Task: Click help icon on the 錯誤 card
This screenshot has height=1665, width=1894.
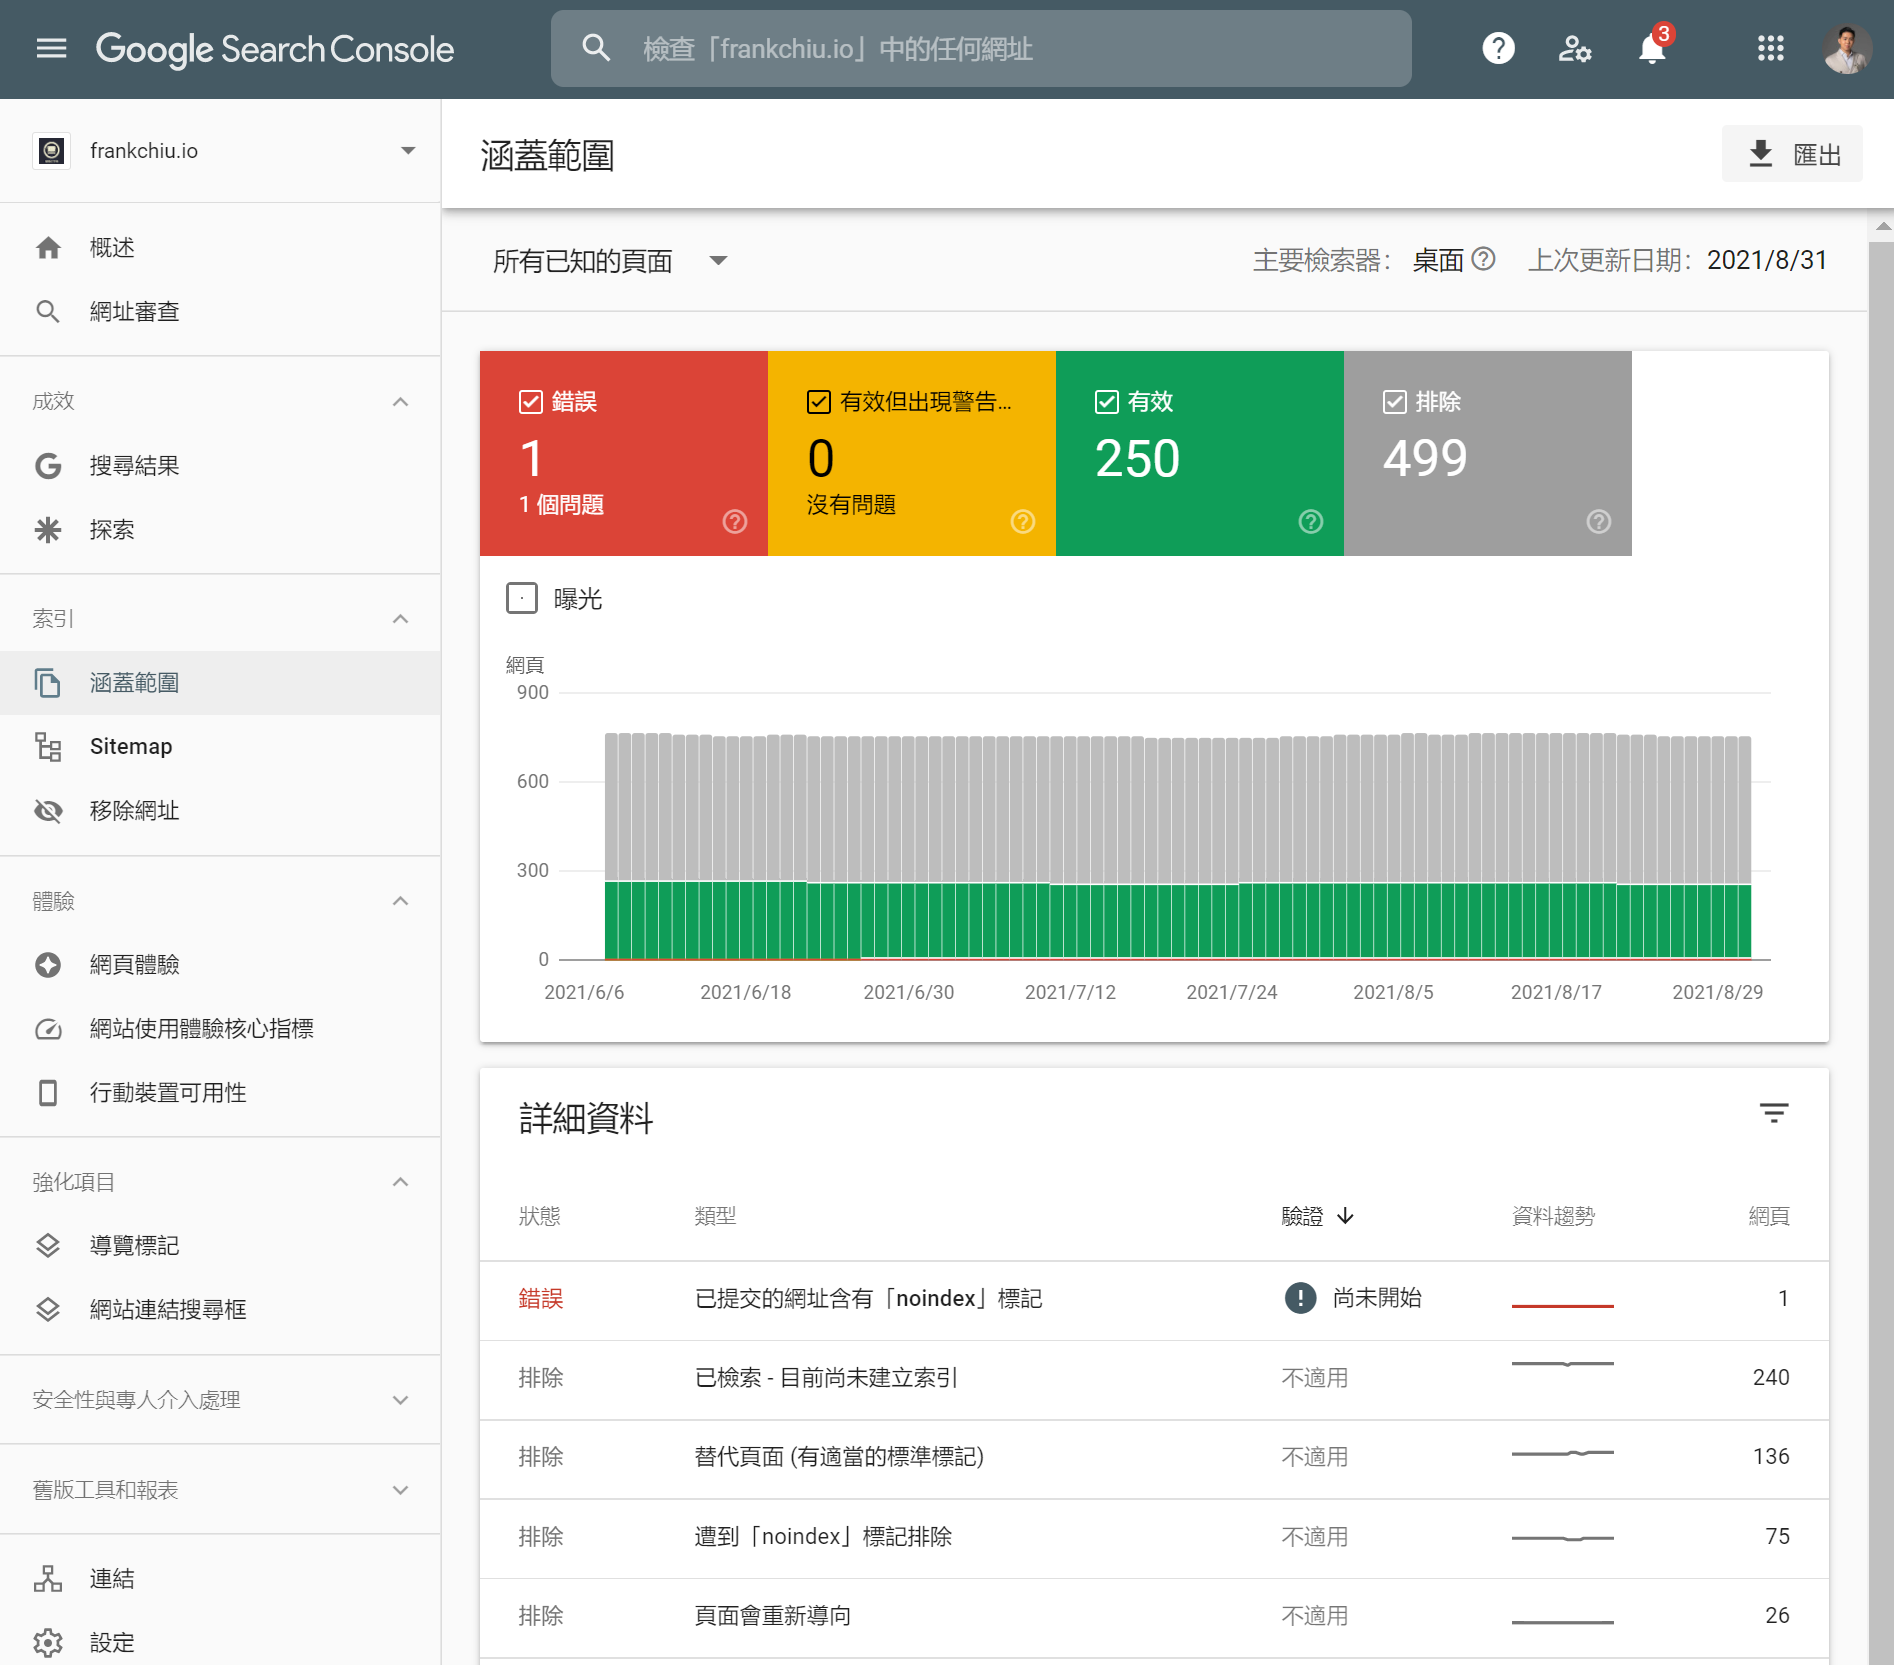Action: pyautogui.click(x=735, y=521)
